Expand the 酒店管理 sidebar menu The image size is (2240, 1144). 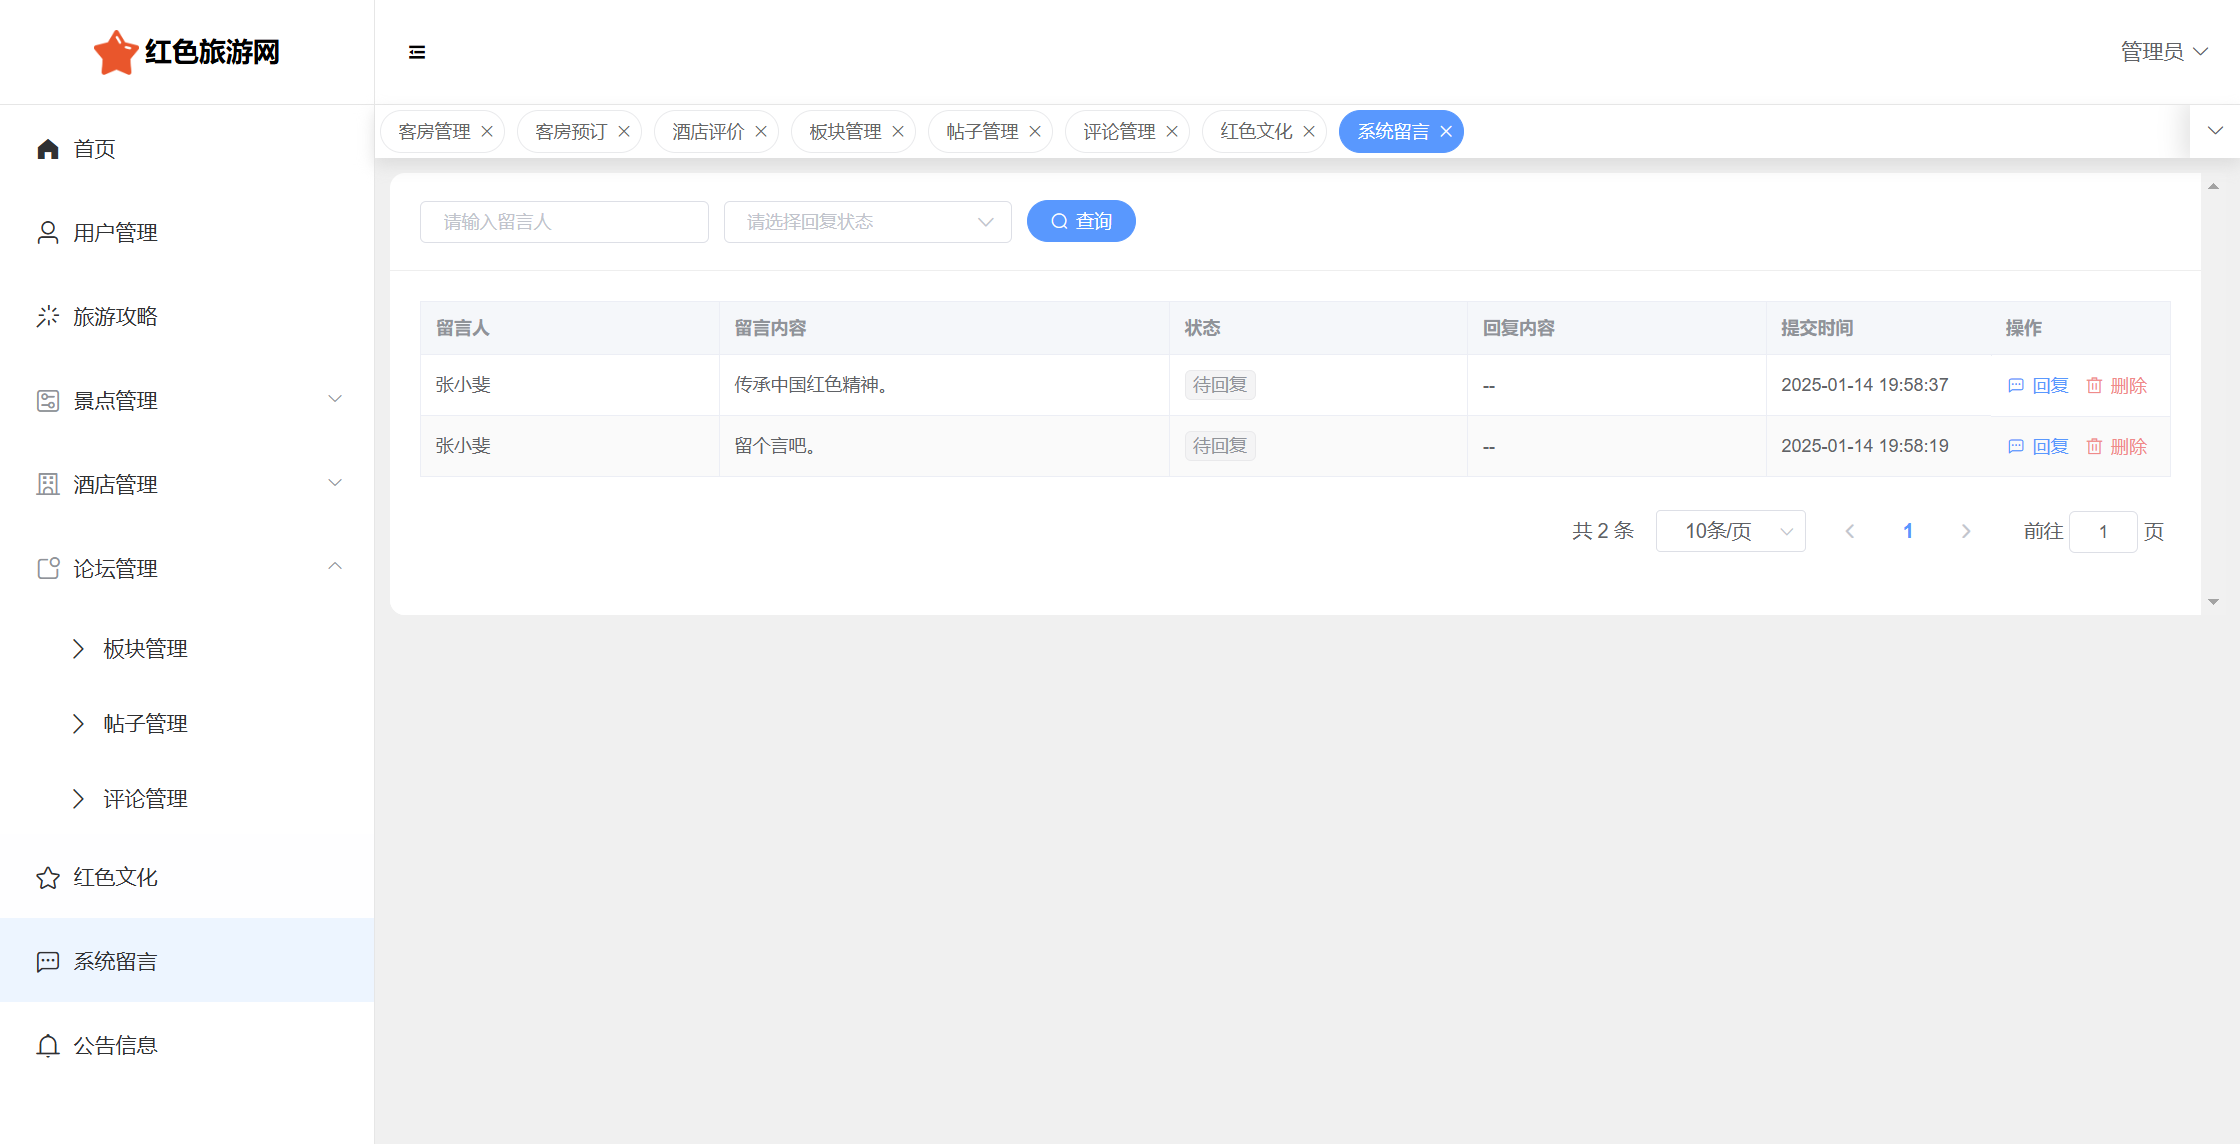click(335, 484)
